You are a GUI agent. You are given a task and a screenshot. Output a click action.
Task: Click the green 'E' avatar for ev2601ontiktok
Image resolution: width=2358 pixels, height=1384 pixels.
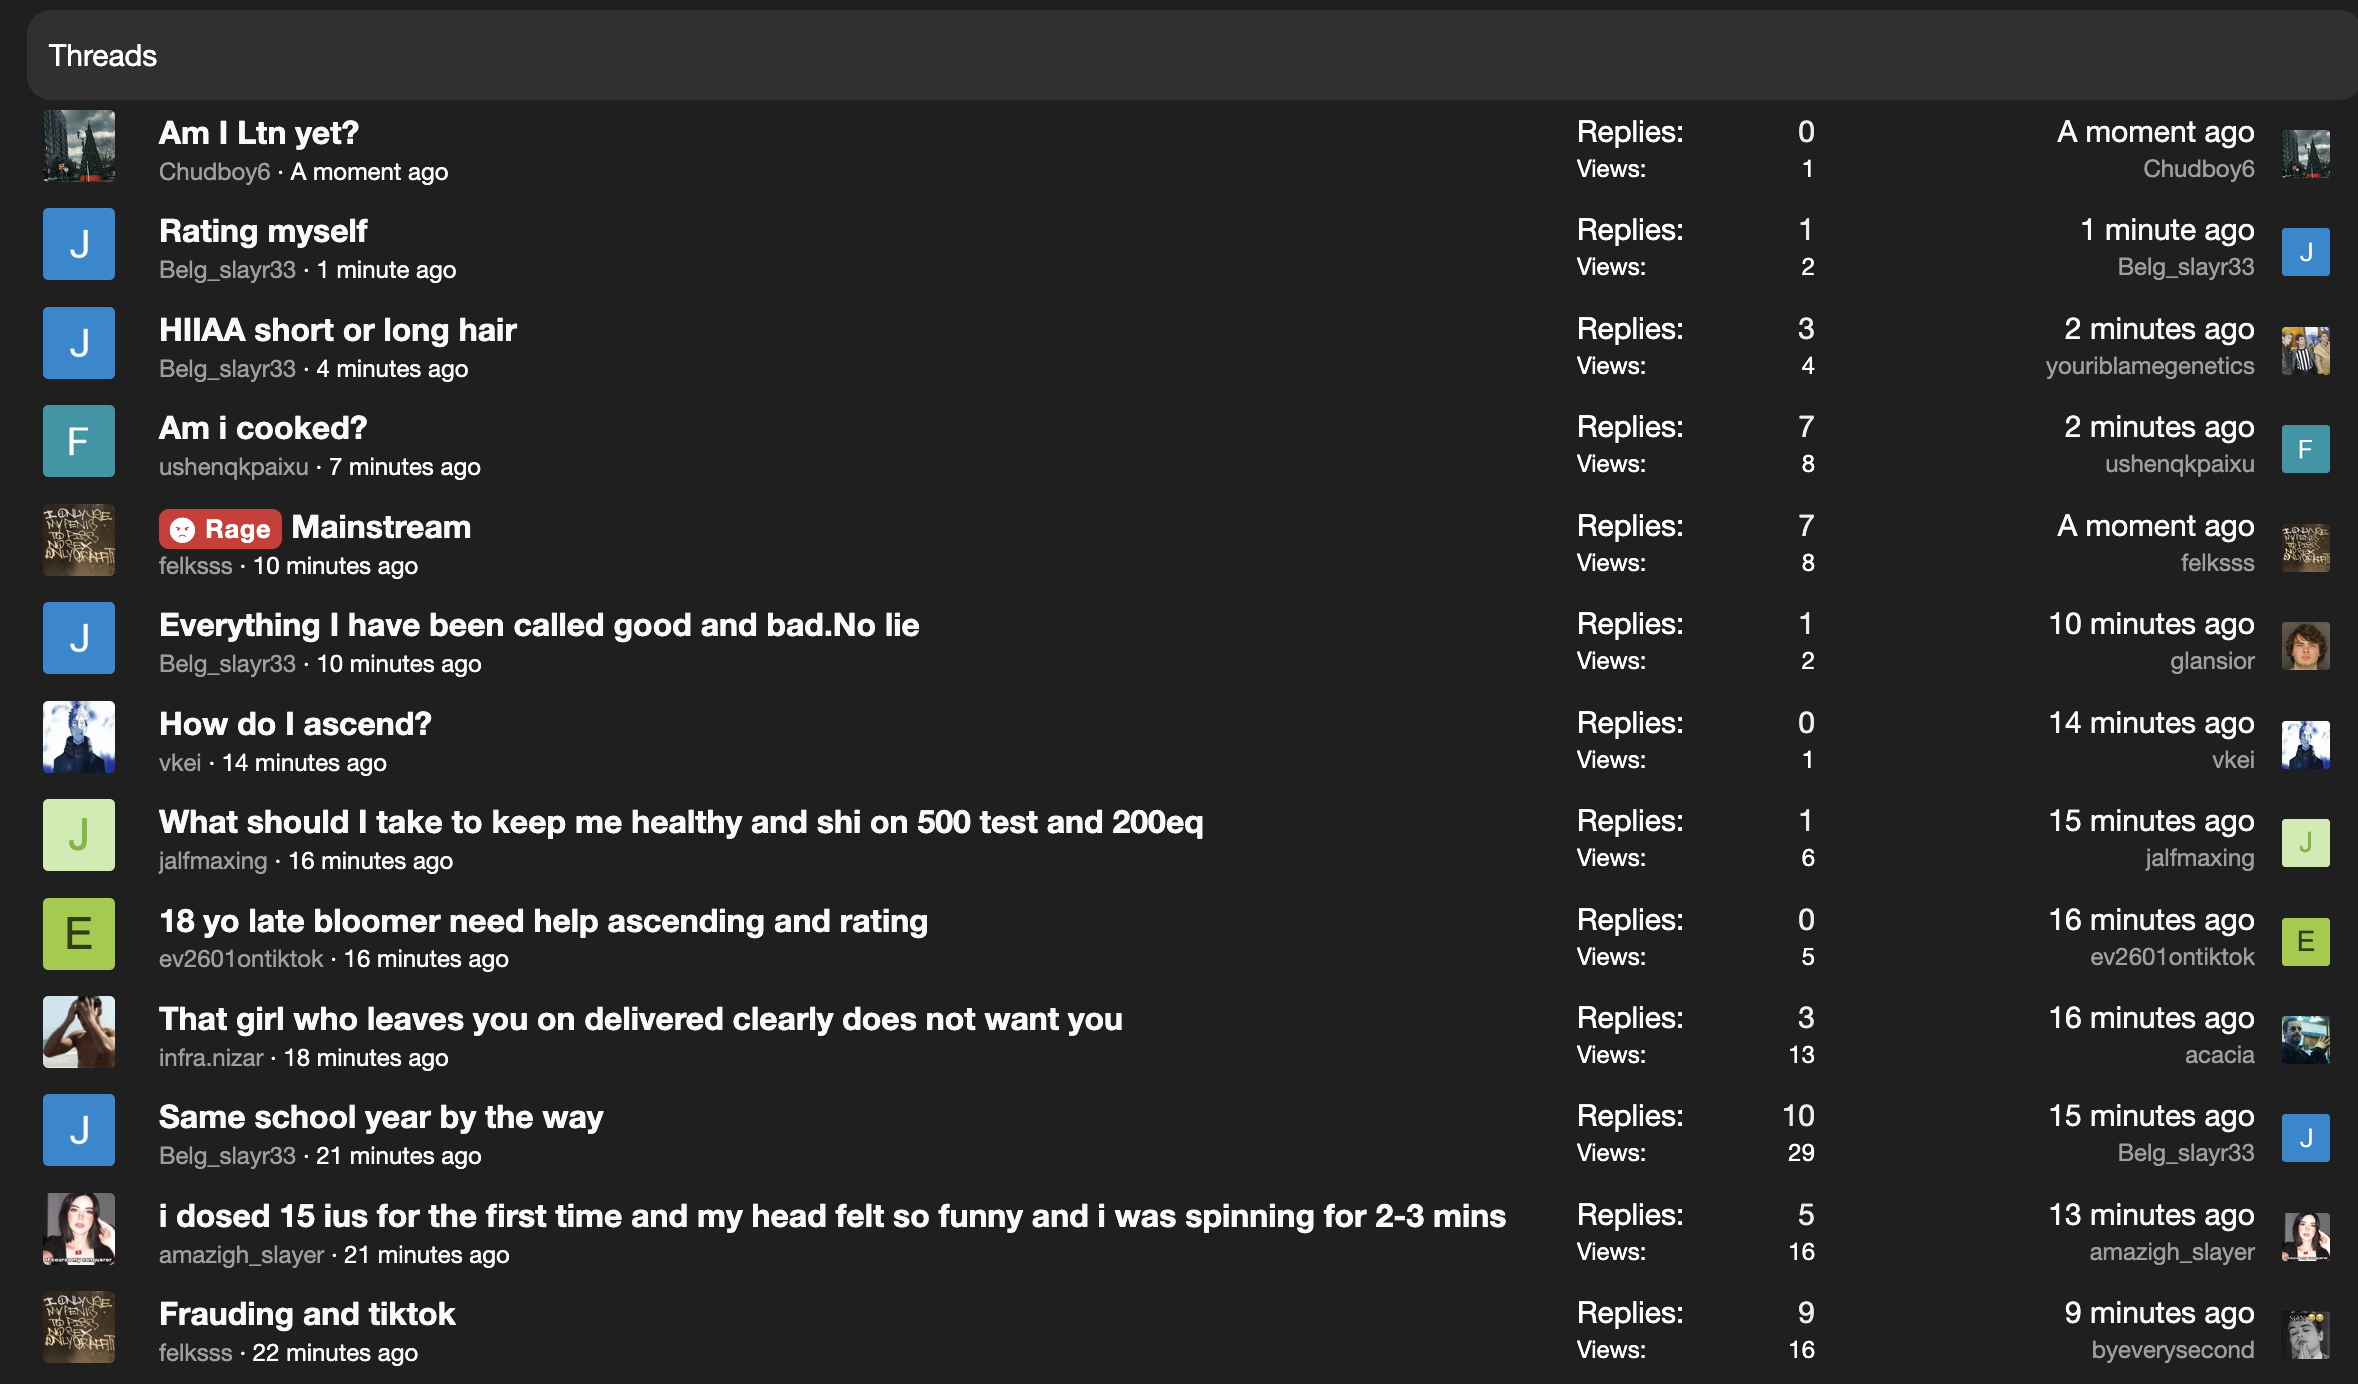point(79,934)
